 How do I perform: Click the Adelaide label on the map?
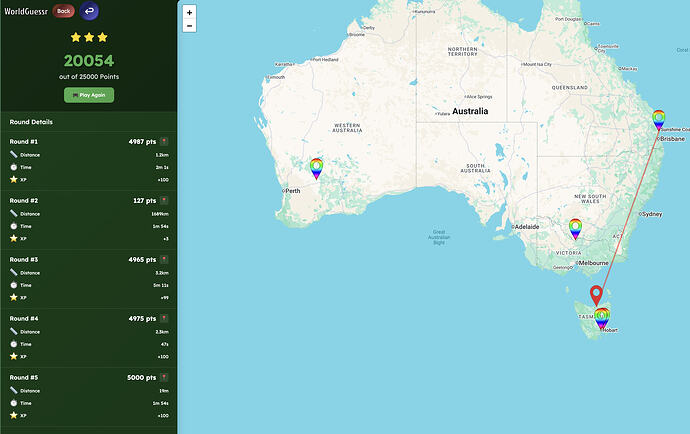(x=527, y=227)
